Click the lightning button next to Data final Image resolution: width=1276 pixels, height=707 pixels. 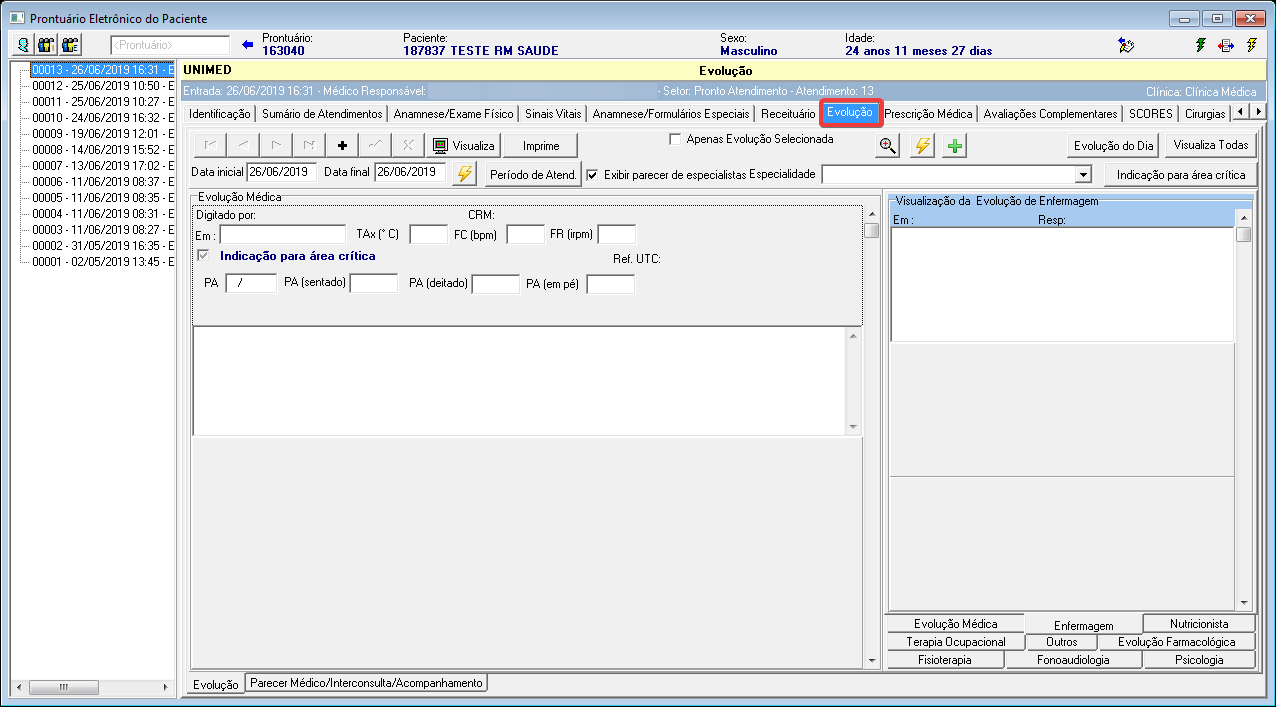pyautogui.click(x=464, y=173)
